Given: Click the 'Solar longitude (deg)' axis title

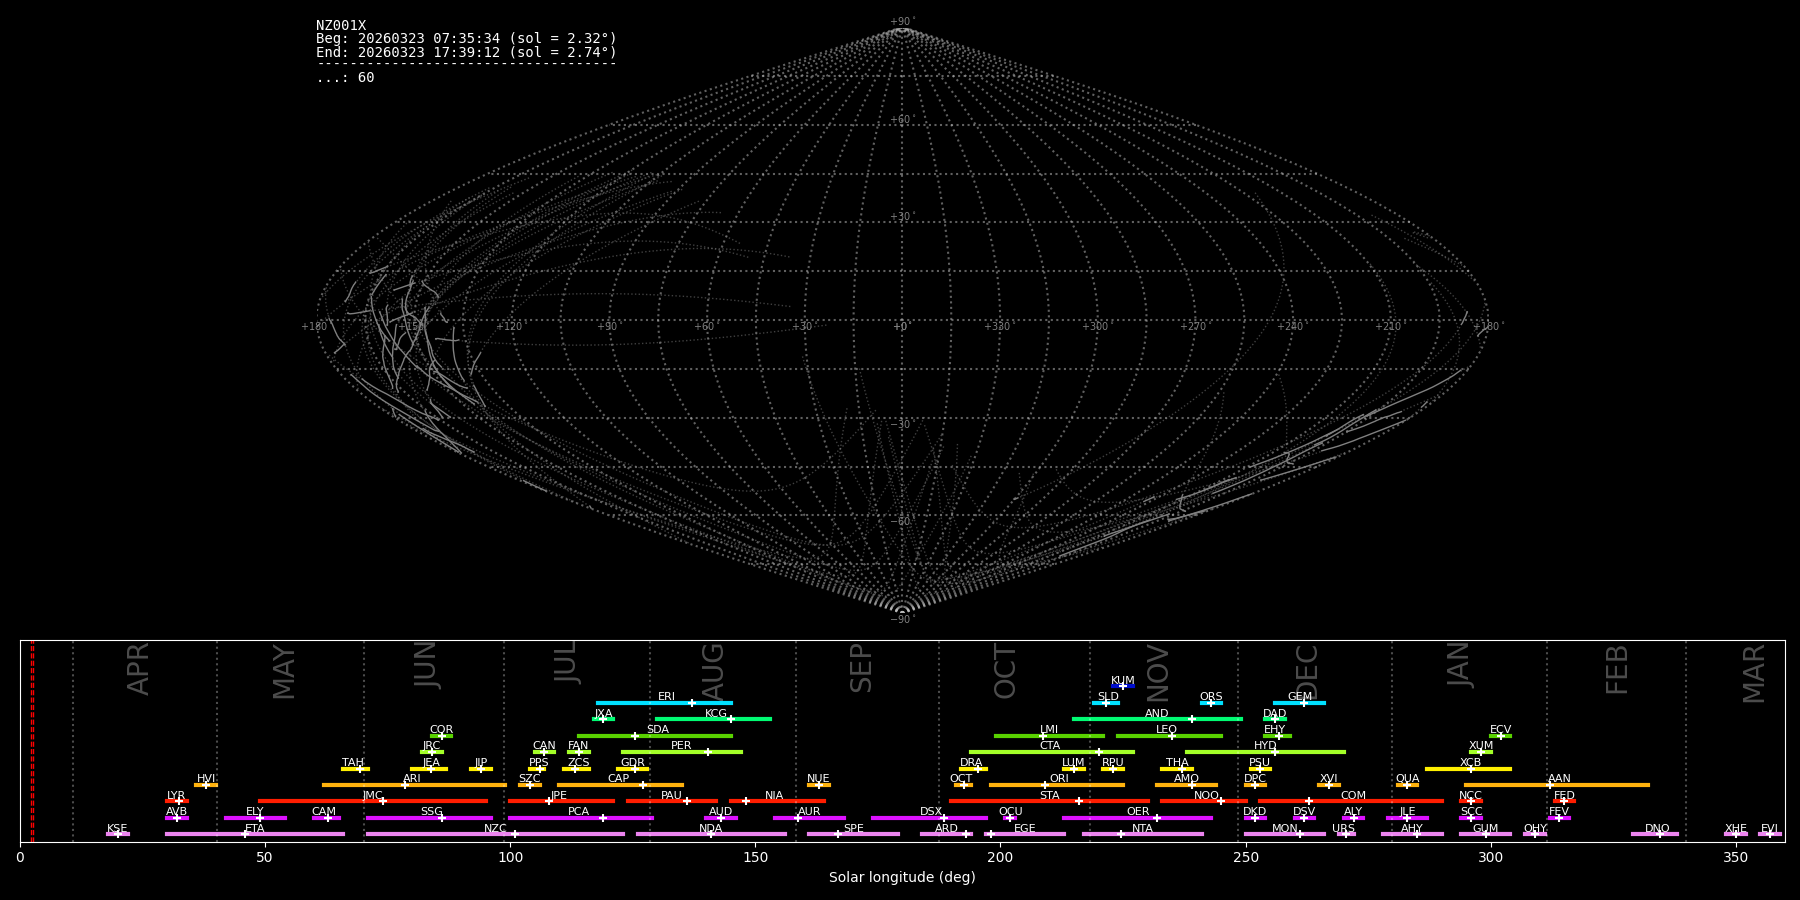Looking at the screenshot, I should coord(902,877).
